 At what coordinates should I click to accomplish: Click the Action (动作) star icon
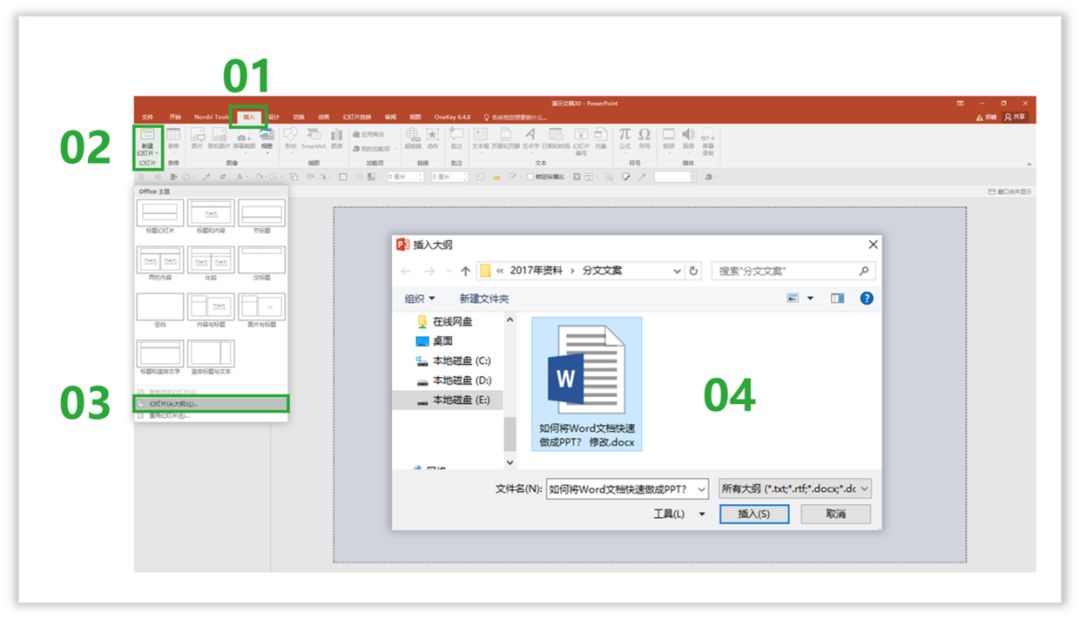[x=433, y=138]
